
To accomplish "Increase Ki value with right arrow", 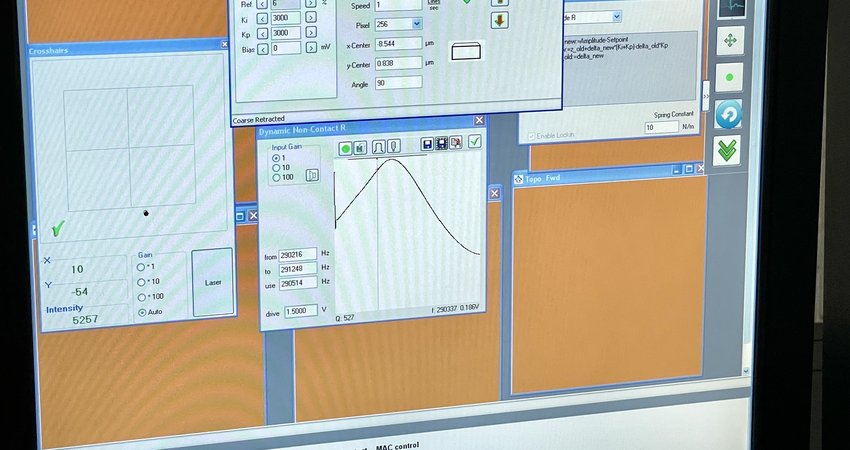I will coord(310,18).
